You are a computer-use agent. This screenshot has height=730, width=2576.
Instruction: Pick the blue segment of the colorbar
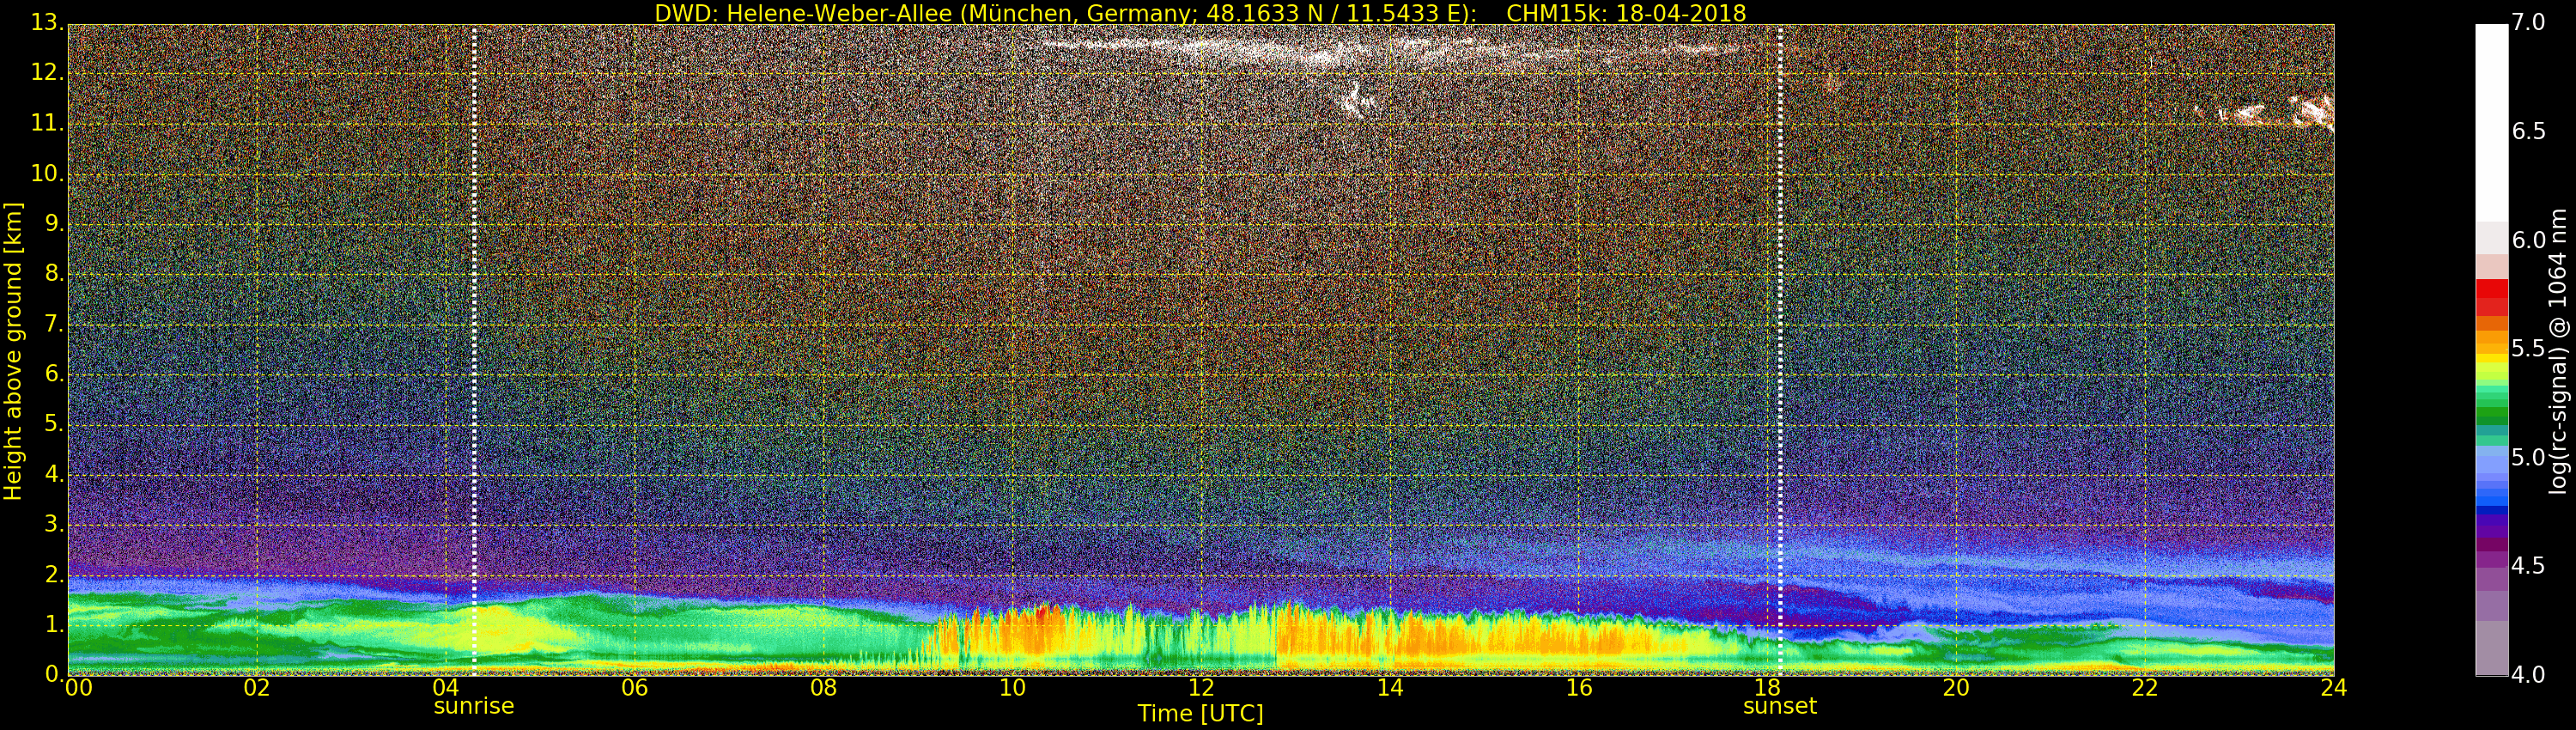pos(2490,495)
